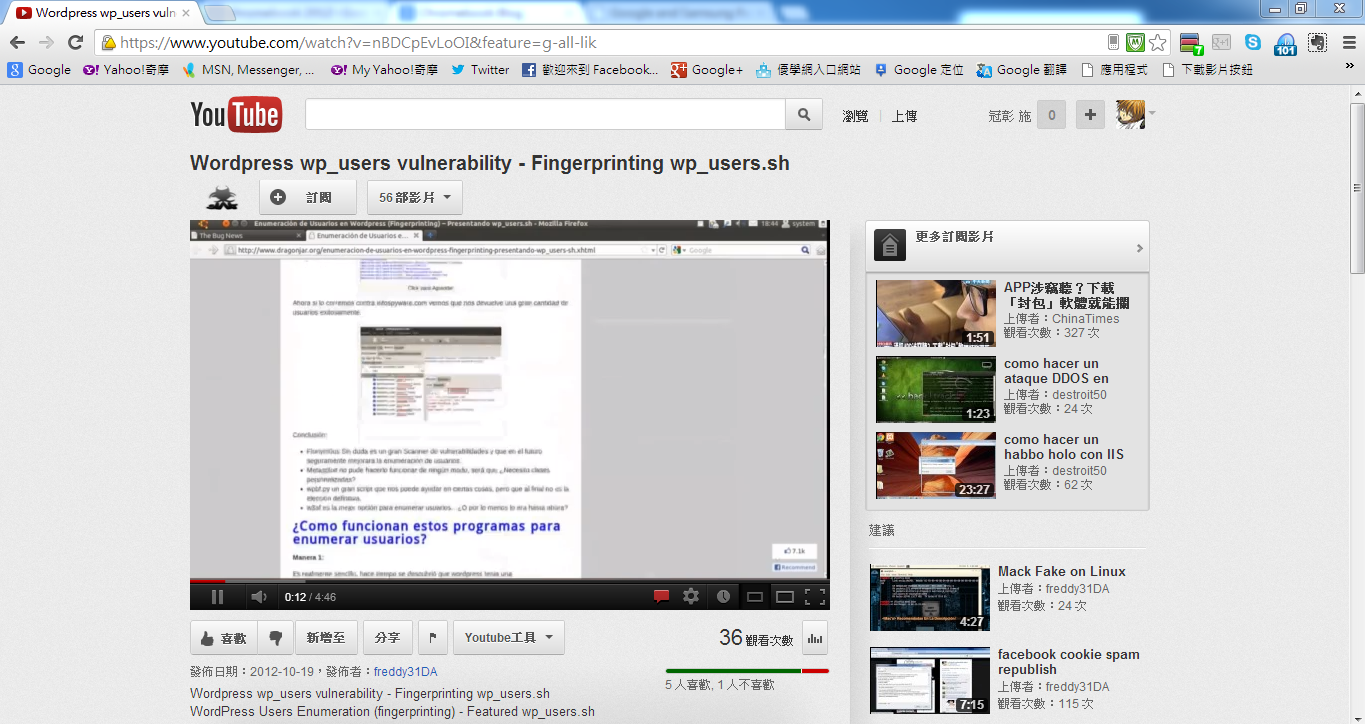The width and height of the screenshot is (1365, 724).
Task: Open the Yahoo!奇摩 bookmark
Action: coord(126,70)
